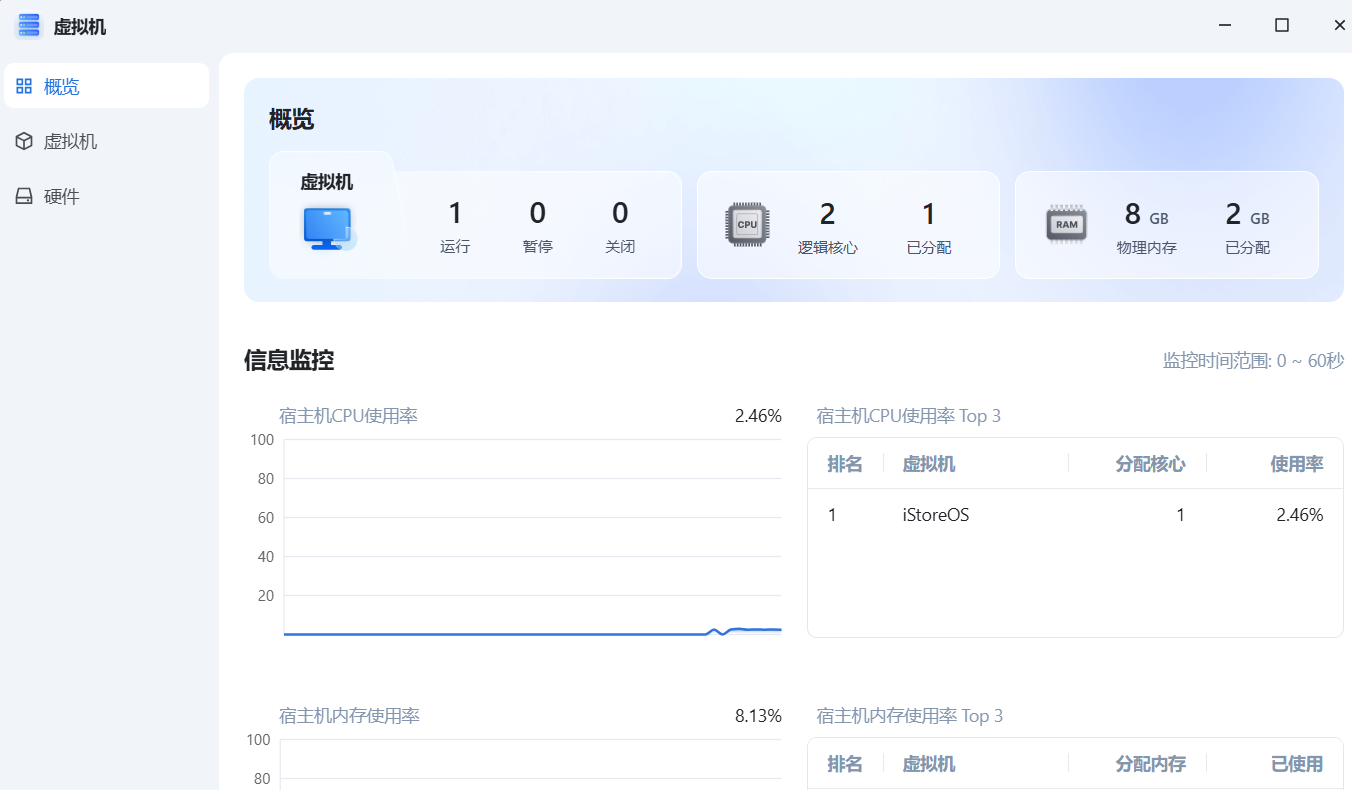Screen dimensions: 1352x790
Task: Click the virtual machine app logo icon
Action: [28, 26]
